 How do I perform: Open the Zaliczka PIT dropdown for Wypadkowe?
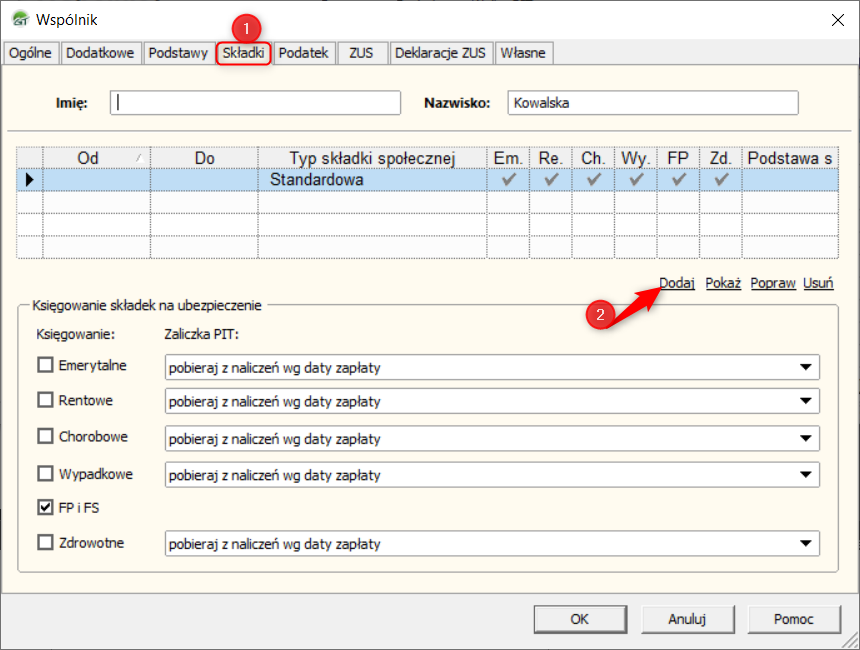[492, 475]
